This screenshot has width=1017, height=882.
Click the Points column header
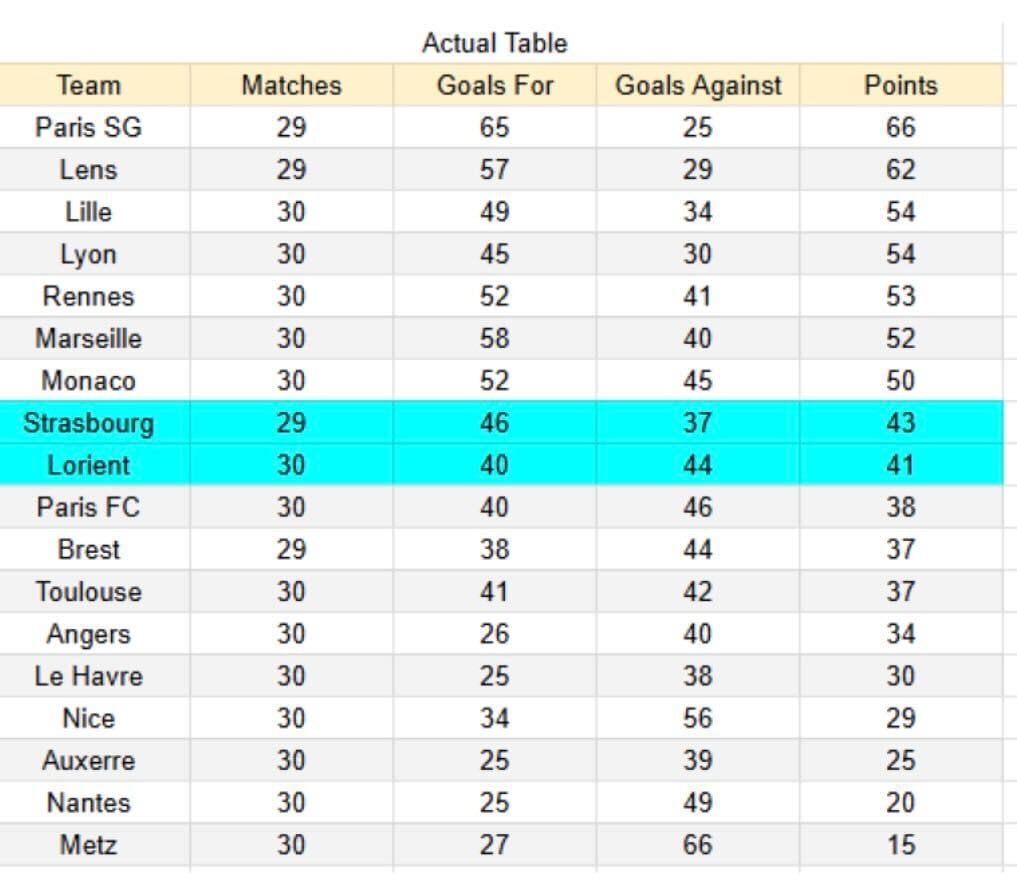pyautogui.click(x=901, y=85)
